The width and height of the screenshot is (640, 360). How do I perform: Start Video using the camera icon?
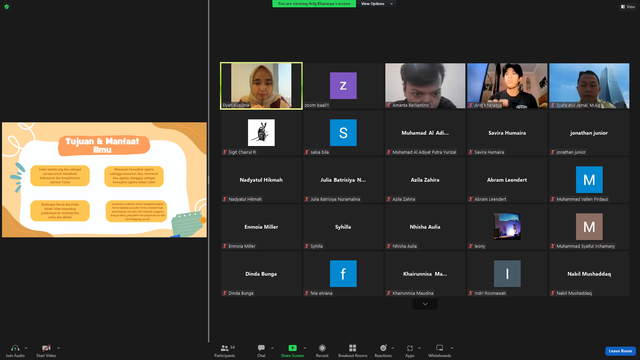tap(46, 348)
